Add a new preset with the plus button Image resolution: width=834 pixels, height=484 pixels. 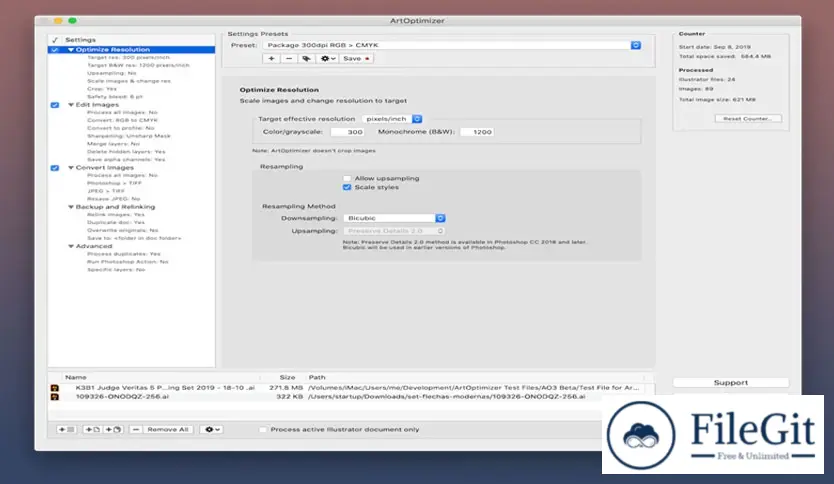[x=271, y=59]
